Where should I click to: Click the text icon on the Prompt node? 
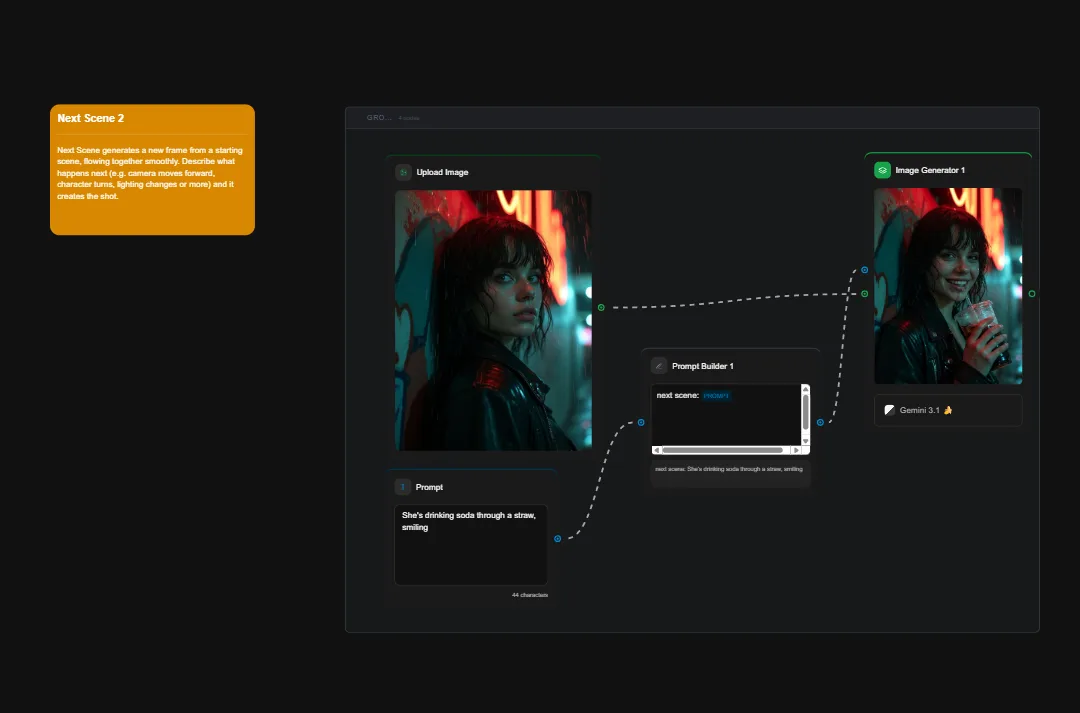point(404,487)
